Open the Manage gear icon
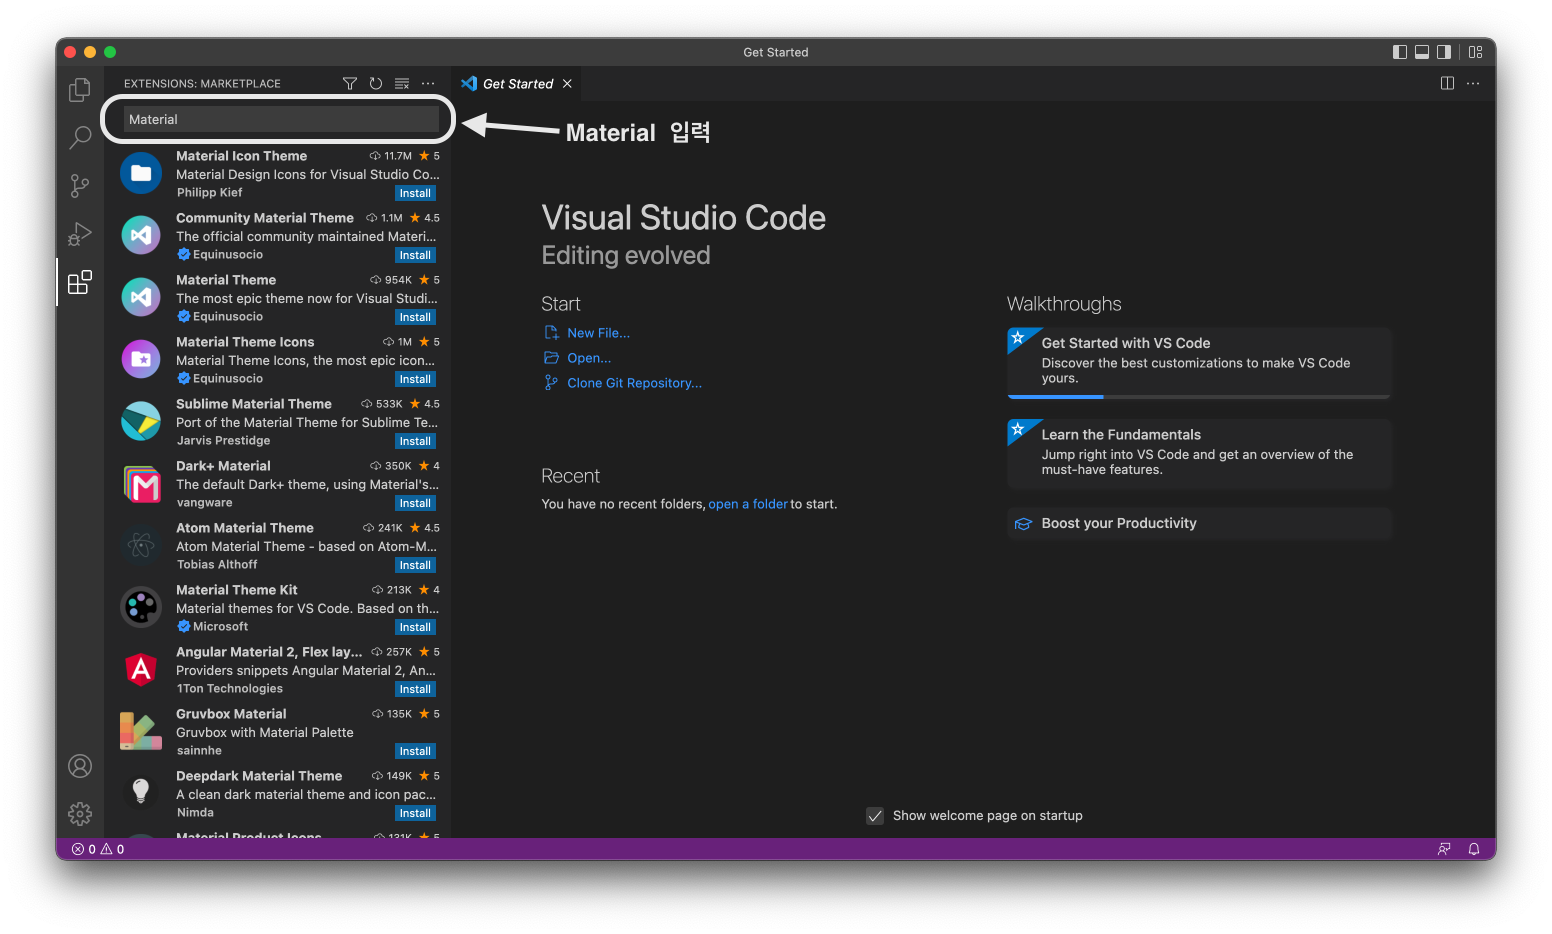The height and width of the screenshot is (934, 1552). 80,813
